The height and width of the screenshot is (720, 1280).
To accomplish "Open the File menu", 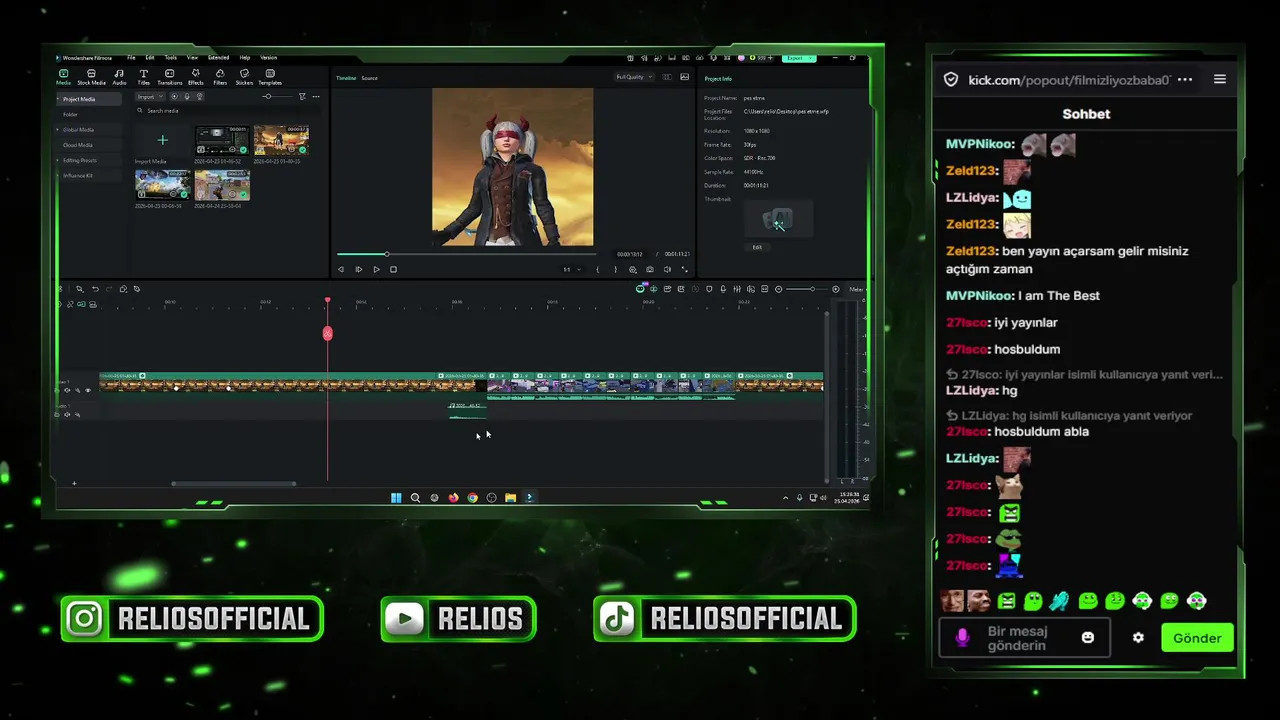I will [x=131, y=58].
